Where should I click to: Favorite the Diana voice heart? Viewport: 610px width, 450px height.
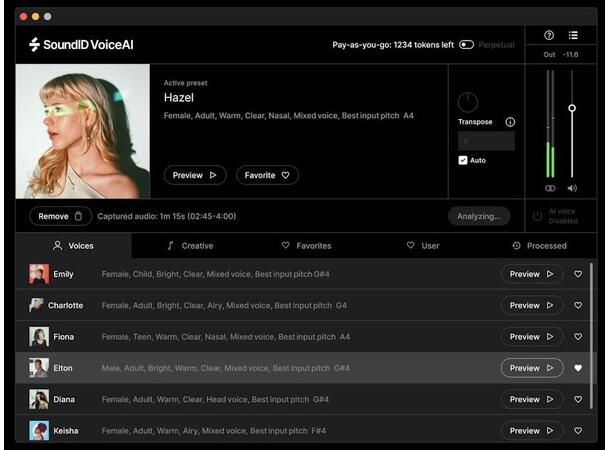point(578,399)
